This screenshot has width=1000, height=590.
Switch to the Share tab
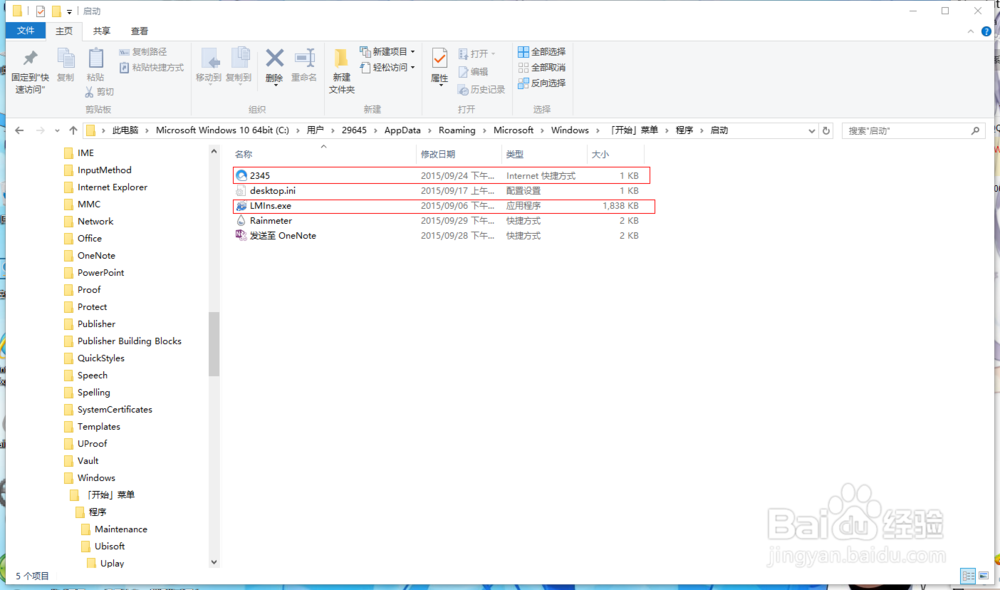(x=101, y=31)
